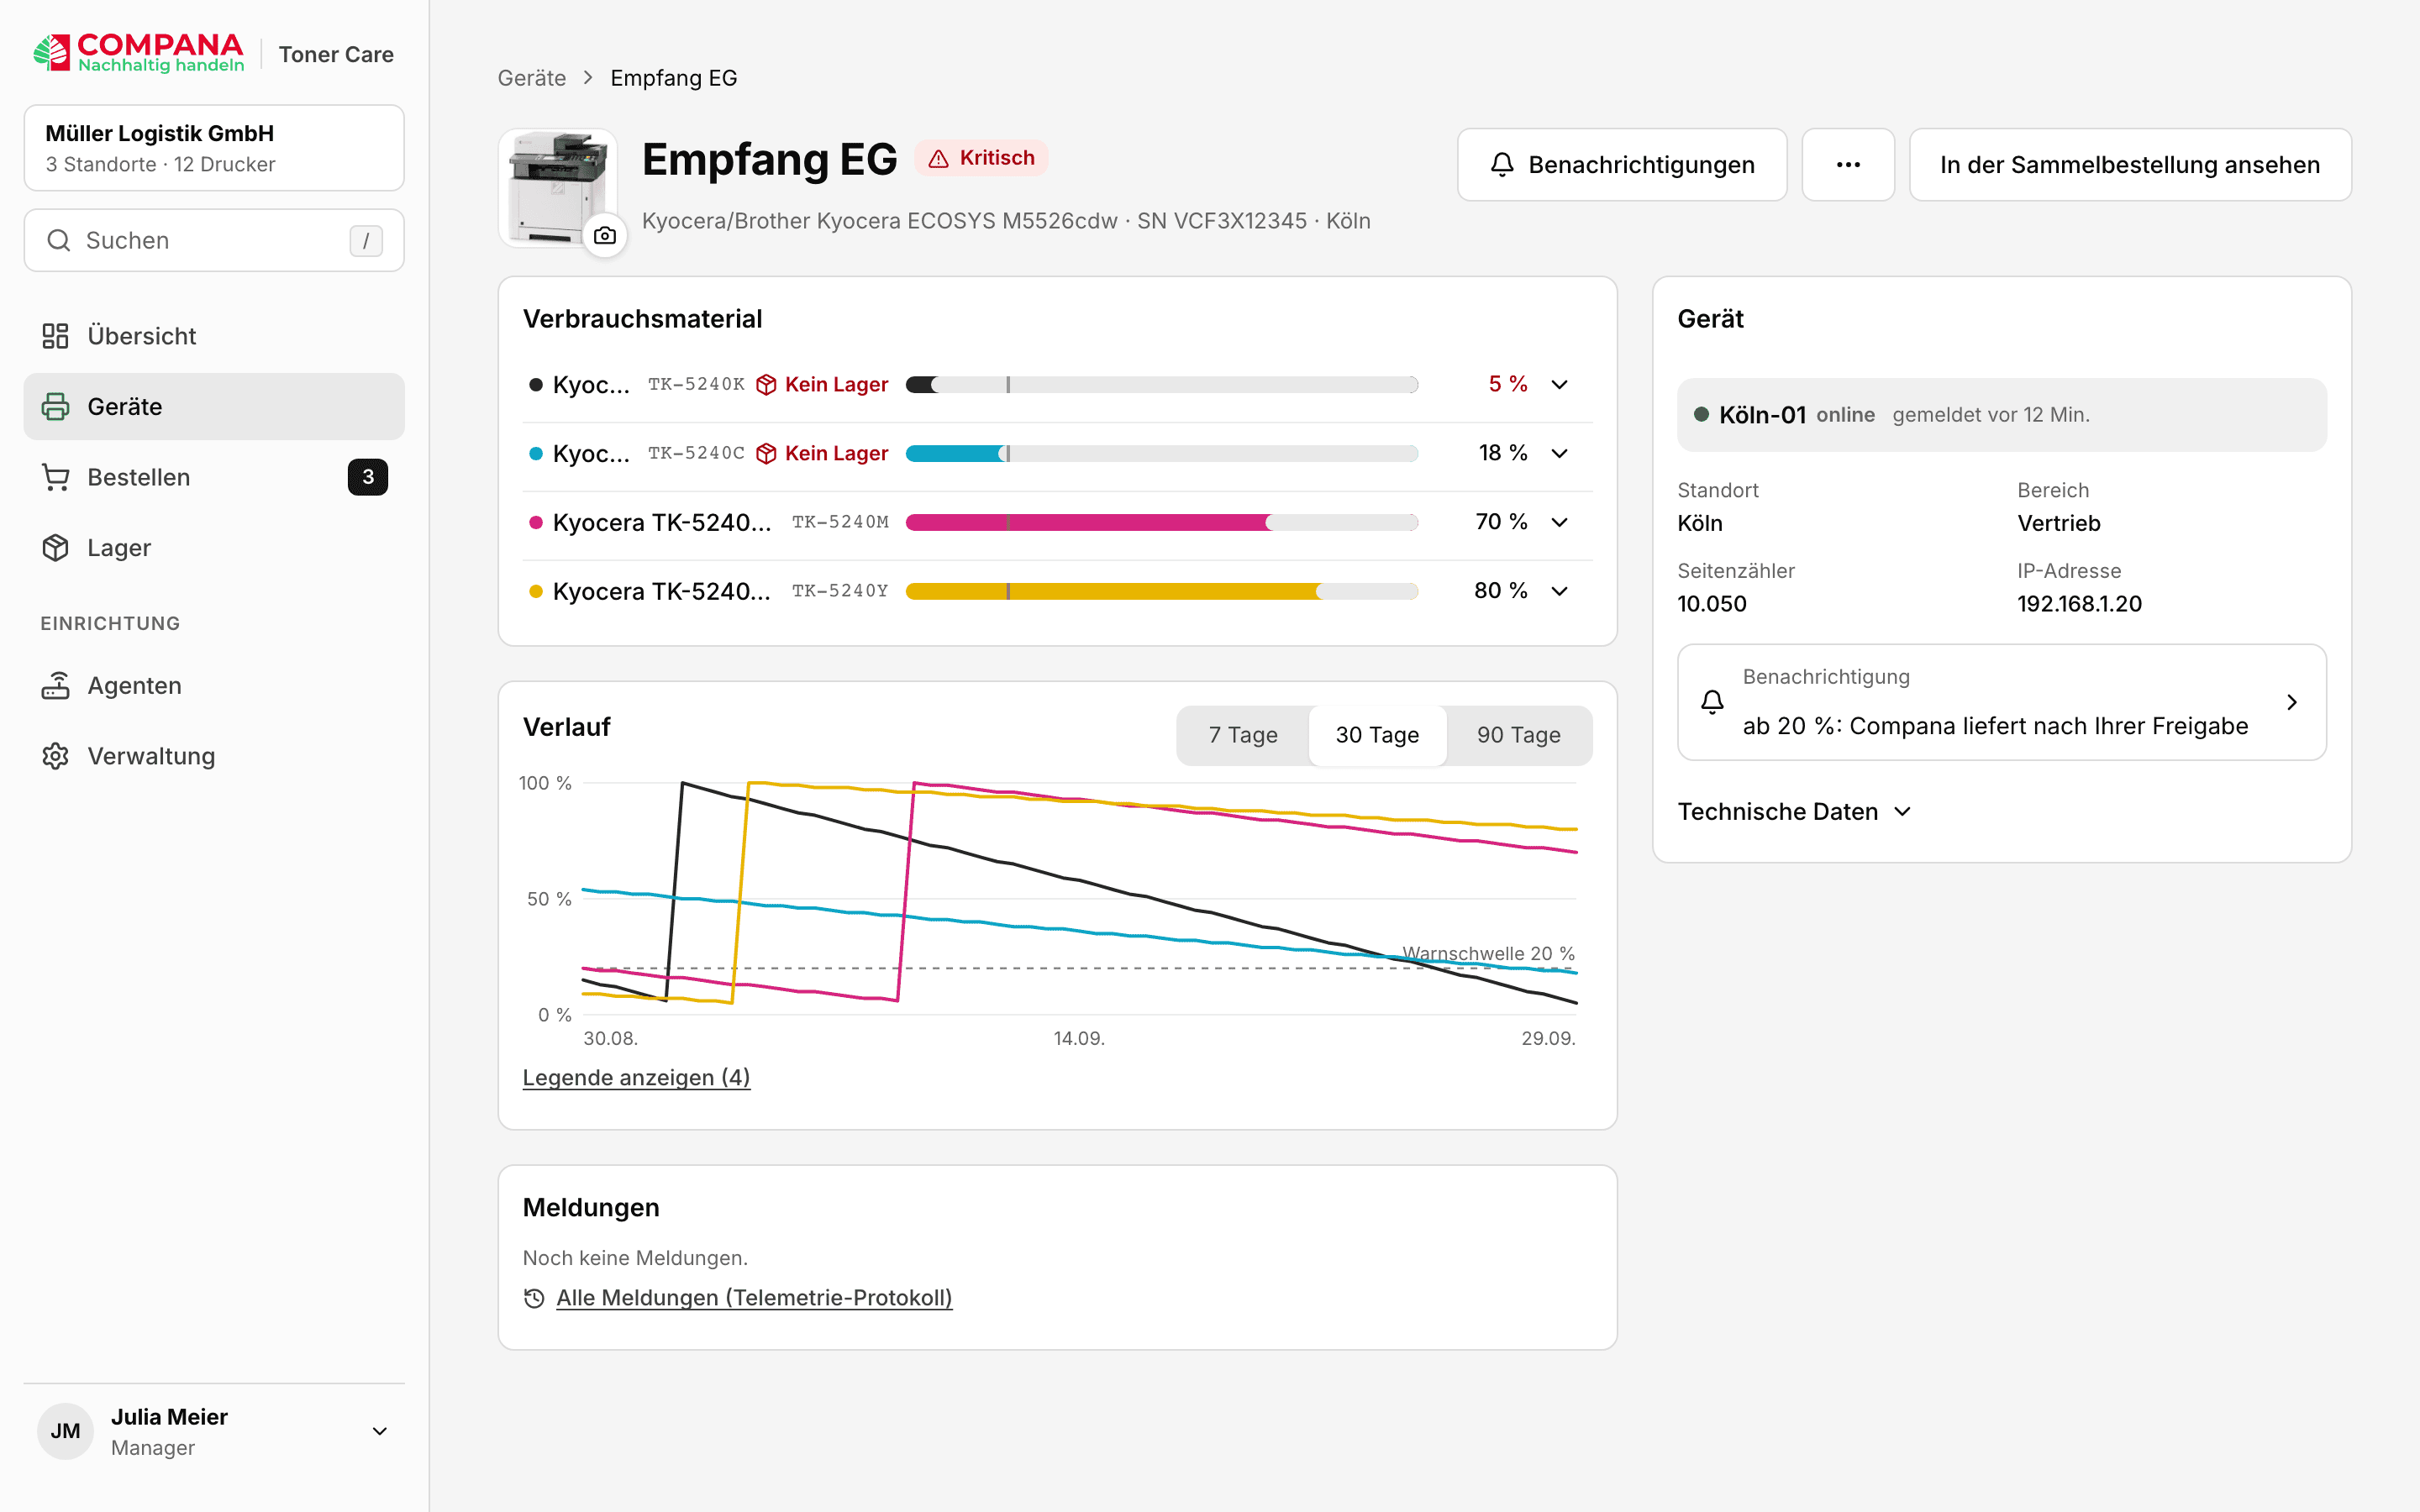The image size is (2420, 1512).
Task: Go to Geräte in sidebar
Action: click(x=214, y=407)
